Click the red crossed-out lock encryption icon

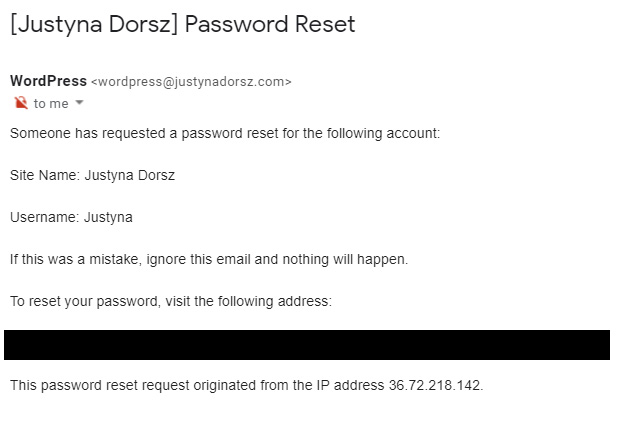pyautogui.click(x=21, y=103)
